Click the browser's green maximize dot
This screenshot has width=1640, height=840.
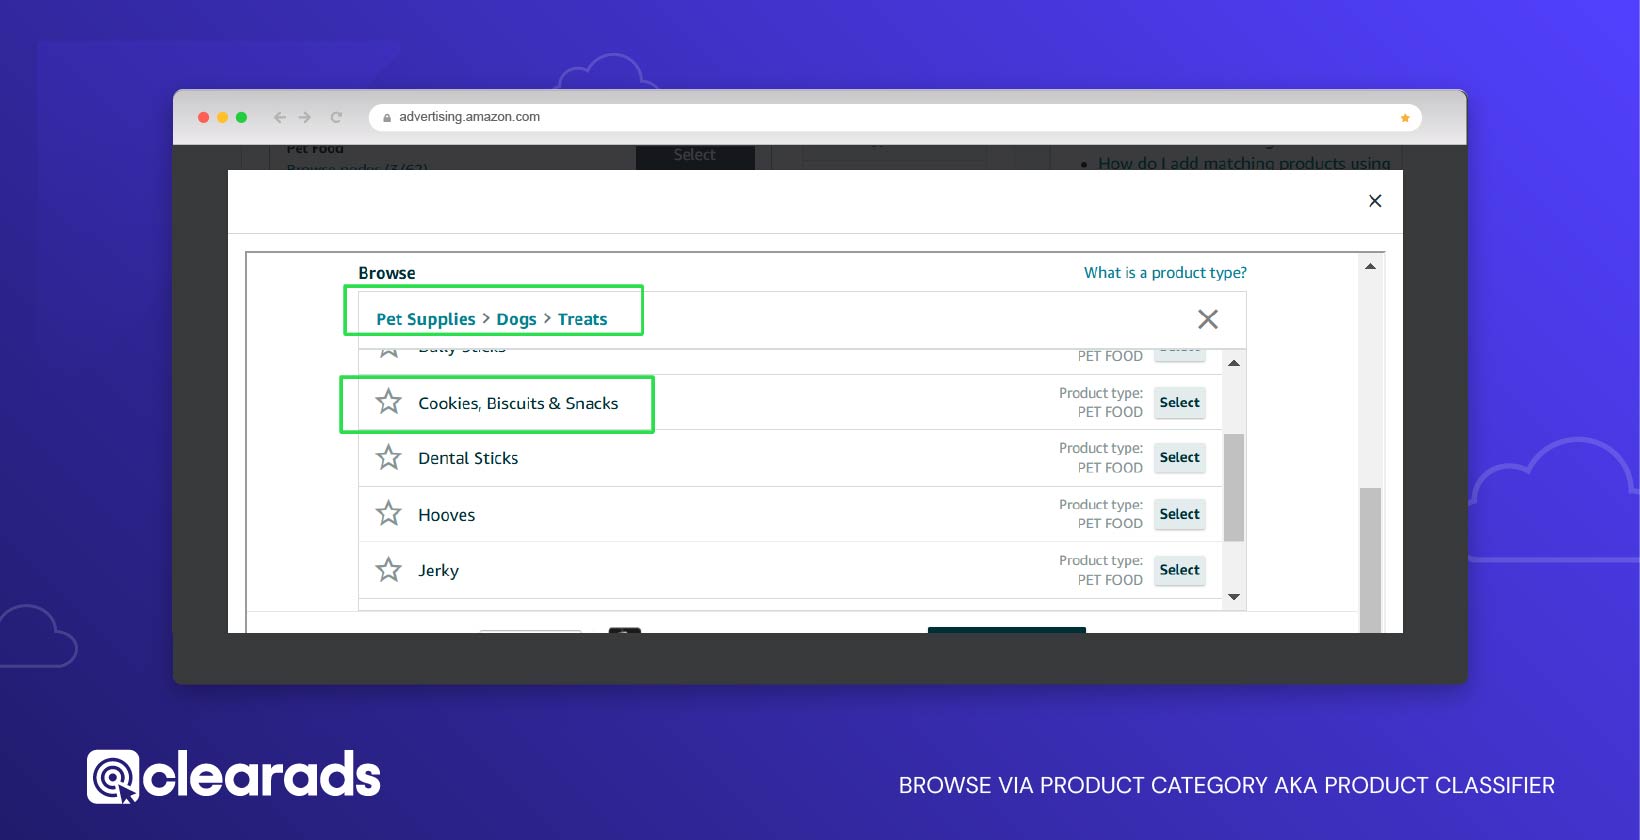(x=241, y=117)
